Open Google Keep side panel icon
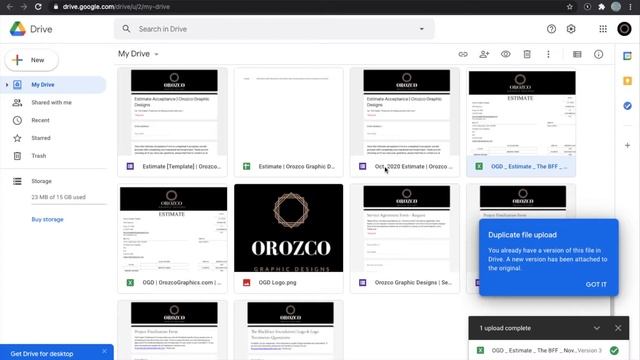This screenshot has width=640, height=360. pos(627,81)
